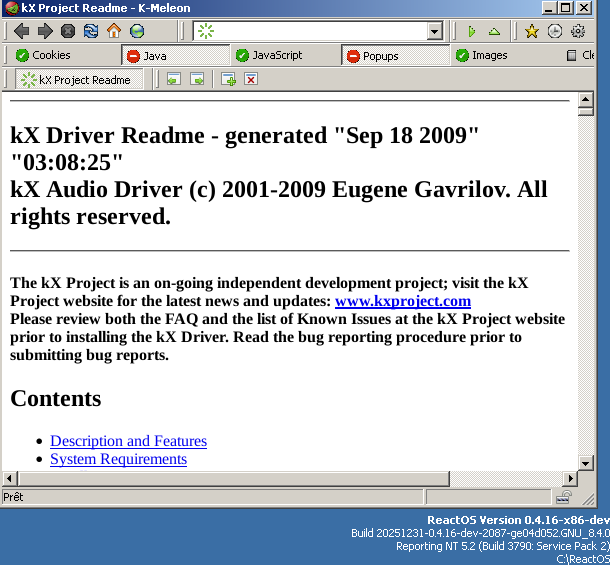This screenshot has height=565, width=610.
Task: Open the preferences gear icon
Action: tap(578, 31)
